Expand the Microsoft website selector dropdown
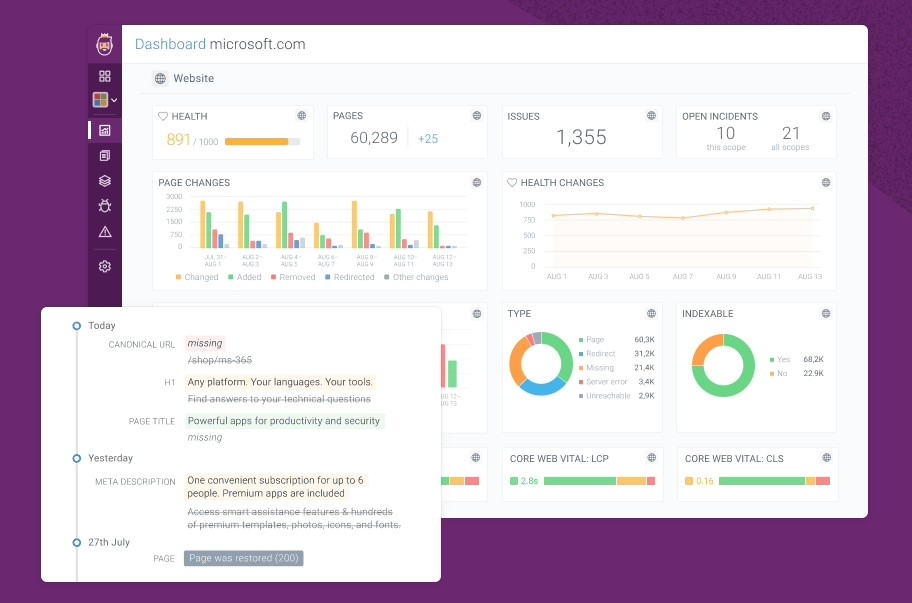Screen dimensions: 912x603 [x=105, y=100]
